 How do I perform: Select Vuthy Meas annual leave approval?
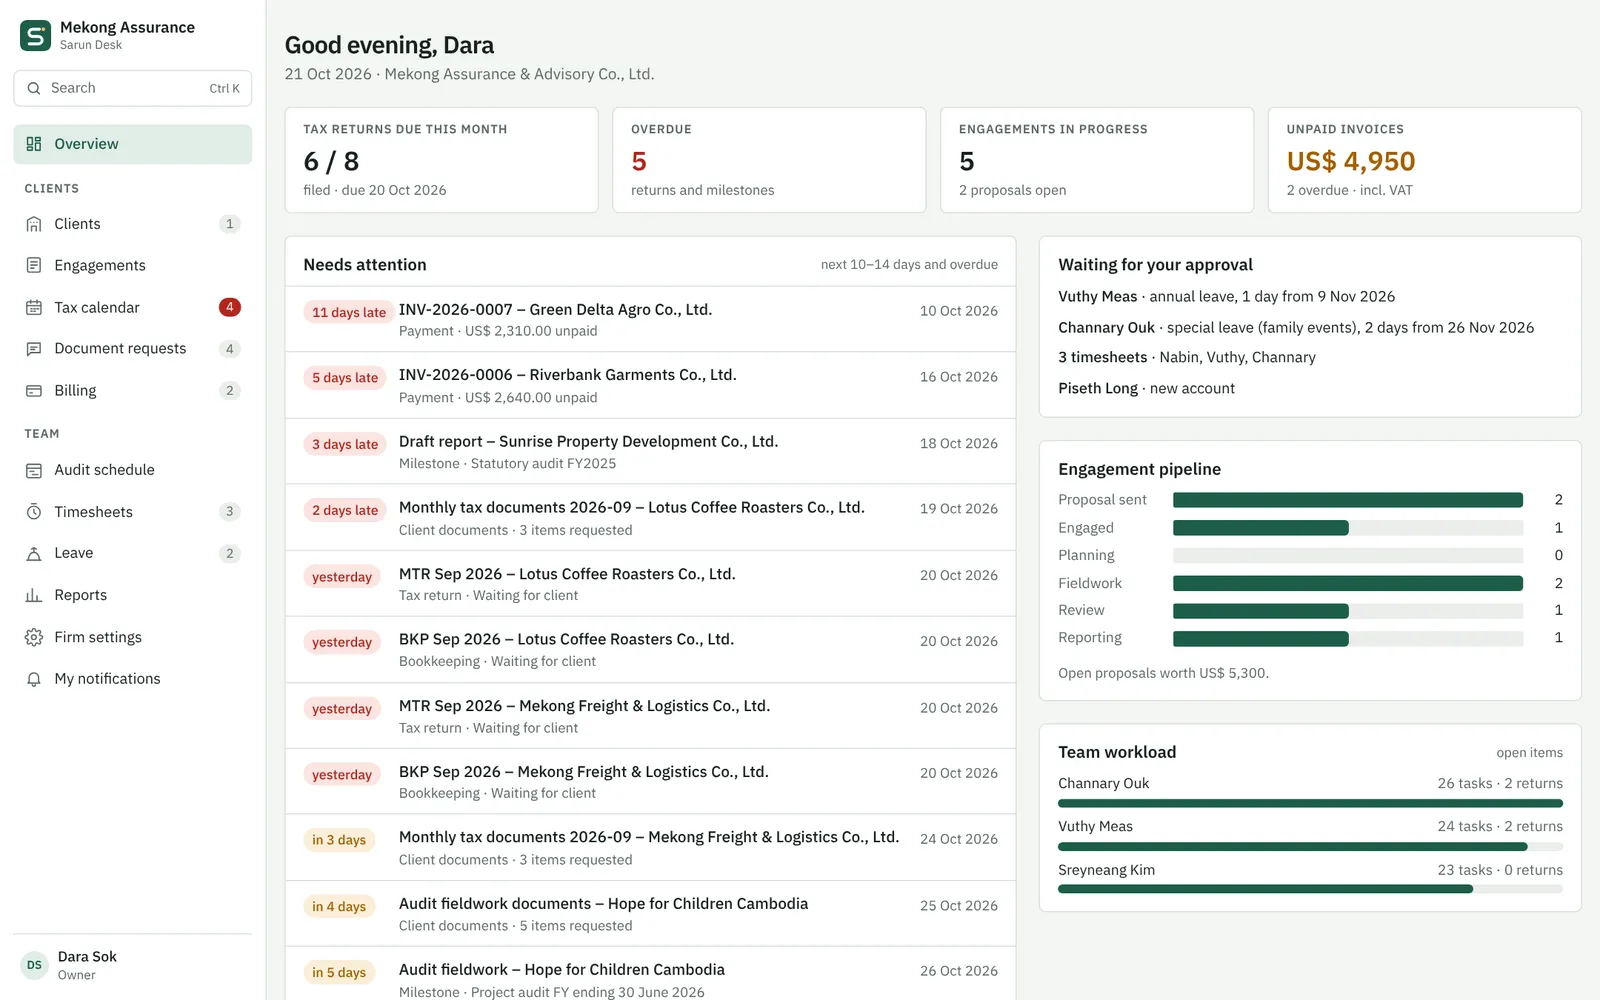coord(1226,297)
